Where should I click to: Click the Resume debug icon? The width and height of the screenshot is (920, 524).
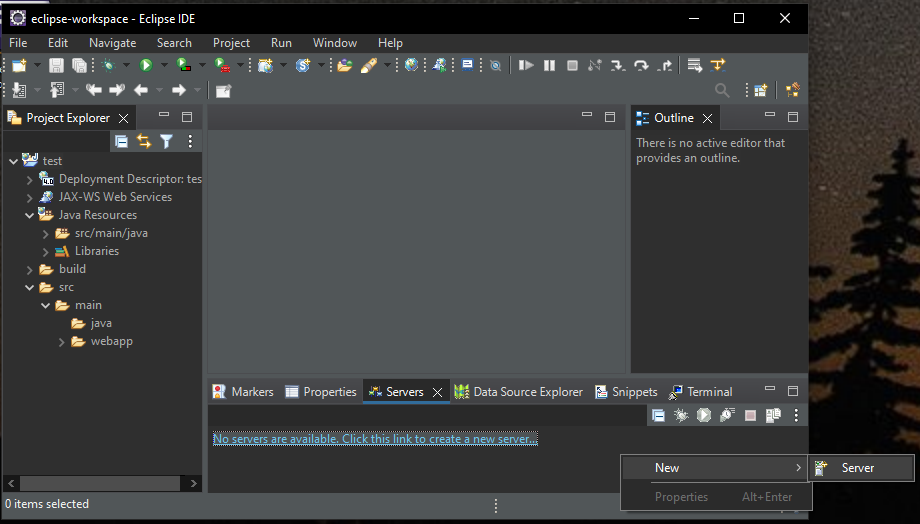(526, 65)
